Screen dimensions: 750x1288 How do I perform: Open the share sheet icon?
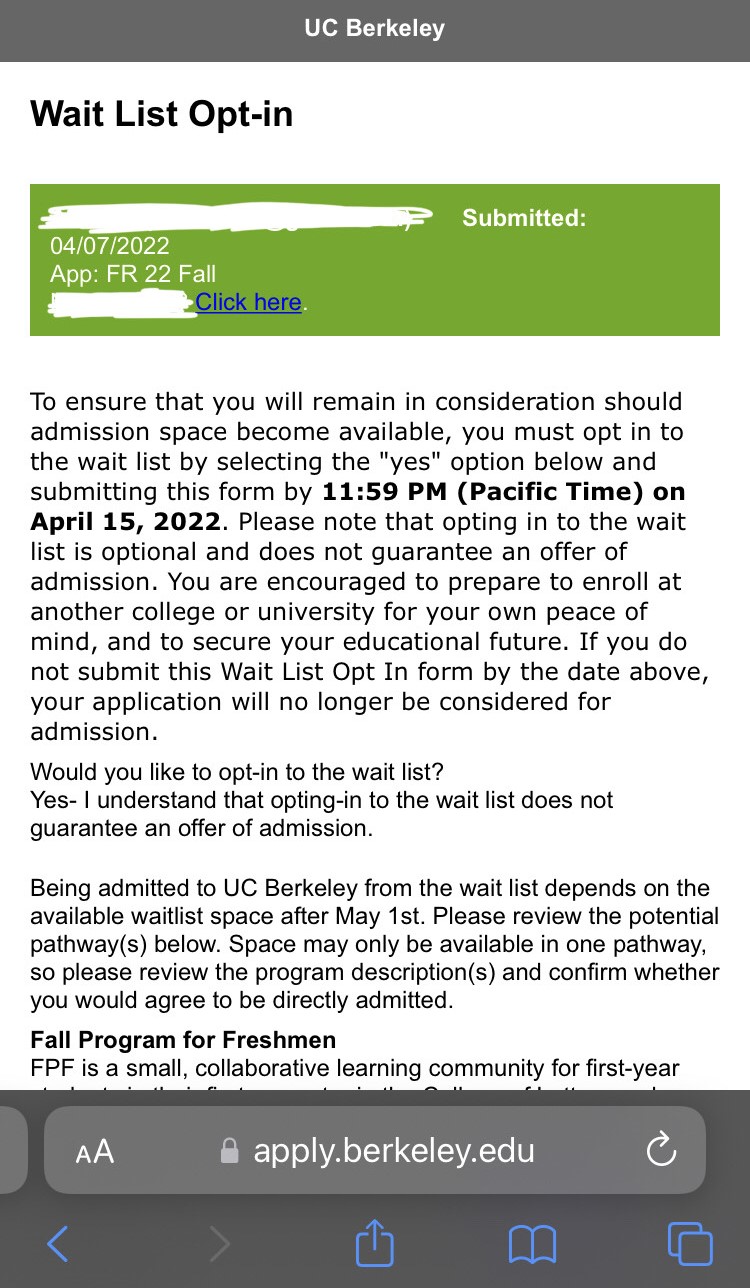tap(375, 1243)
